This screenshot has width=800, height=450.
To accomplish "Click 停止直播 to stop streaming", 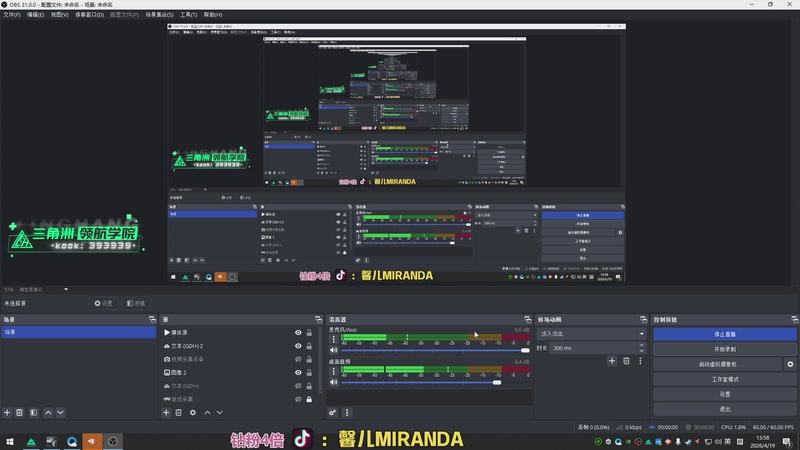I will click(x=725, y=334).
